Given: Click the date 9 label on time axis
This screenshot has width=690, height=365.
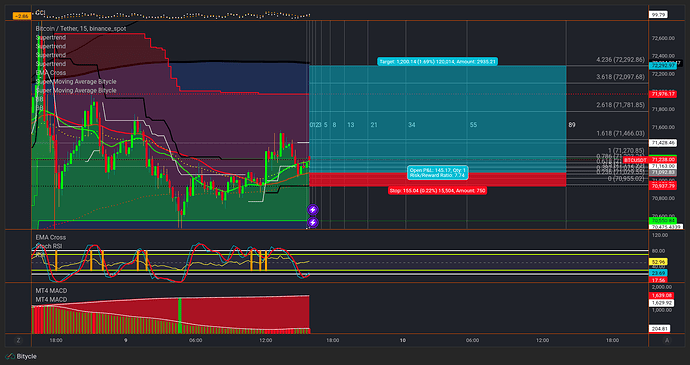Looking at the screenshot, I should click(x=126, y=340).
